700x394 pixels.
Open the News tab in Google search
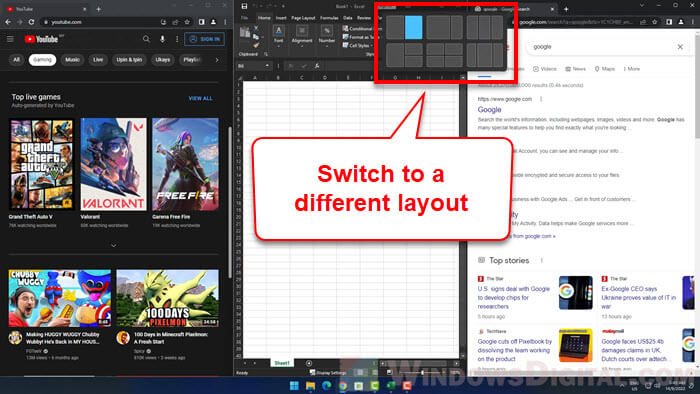[x=575, y=69]
